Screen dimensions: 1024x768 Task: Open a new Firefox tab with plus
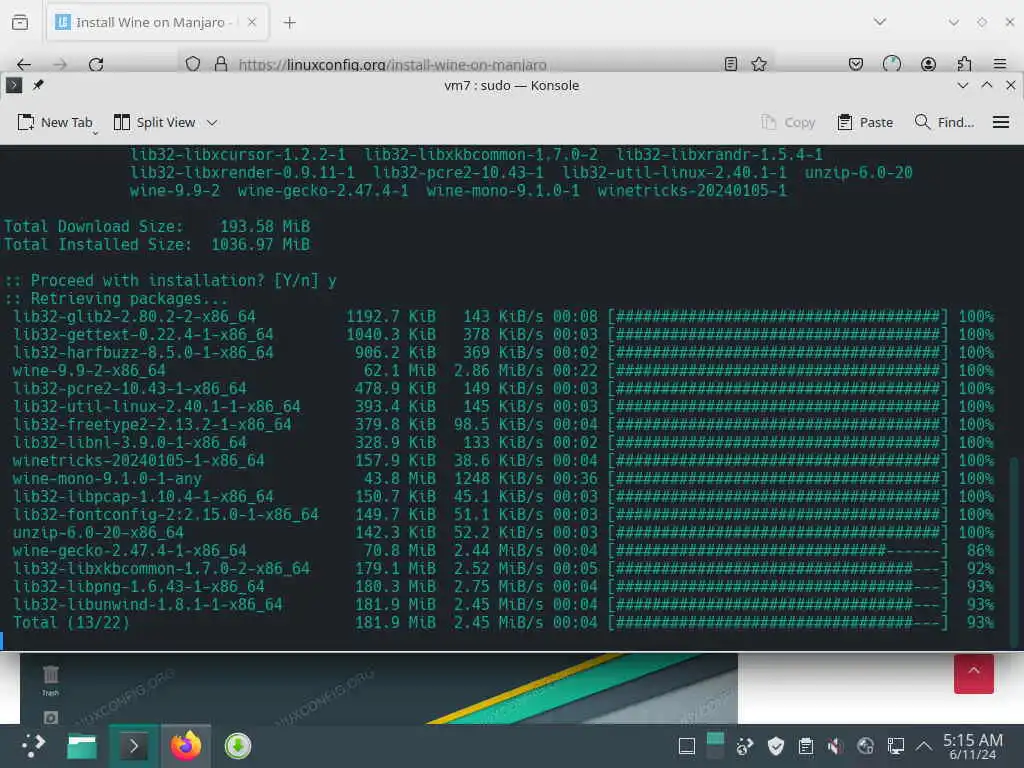289,23
